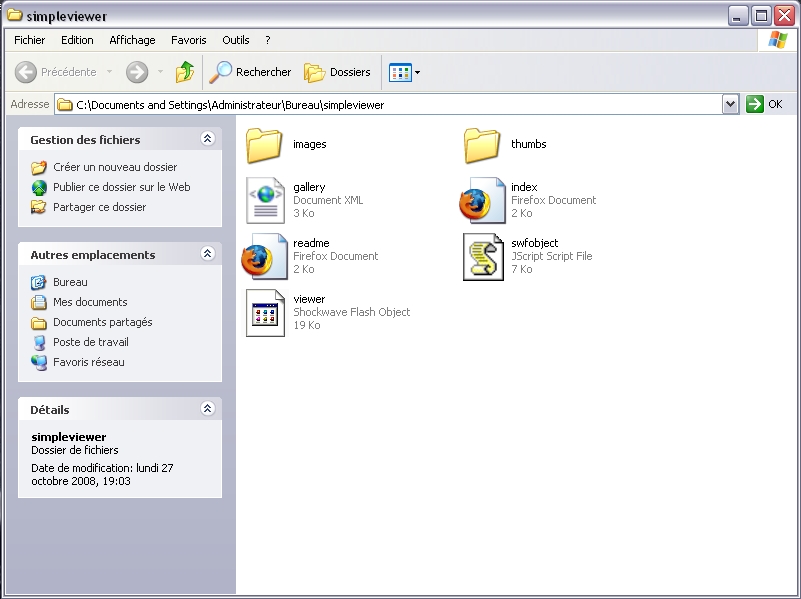This screenshot has height=599, width=801.
Task: Open the images folder icon
Action: tap(265, 145)
